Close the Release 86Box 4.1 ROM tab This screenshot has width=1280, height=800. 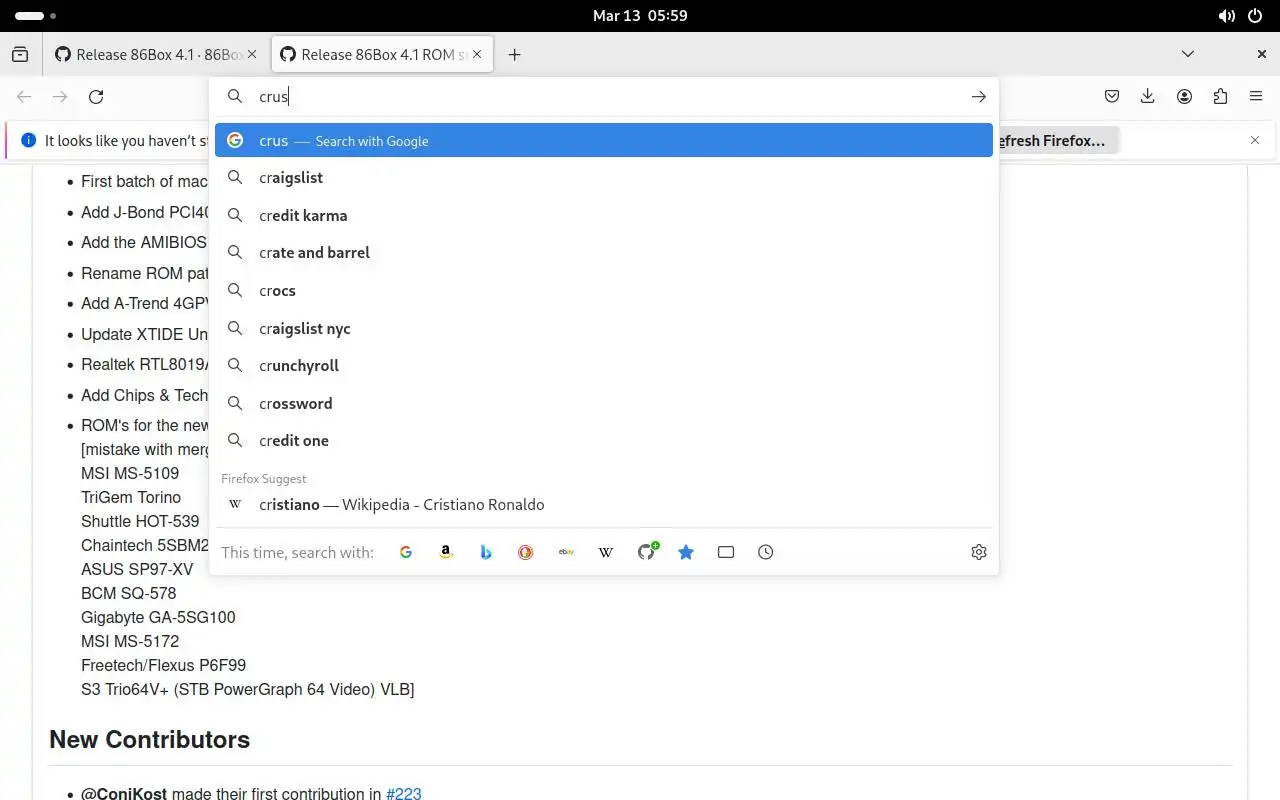coord(477,55)
